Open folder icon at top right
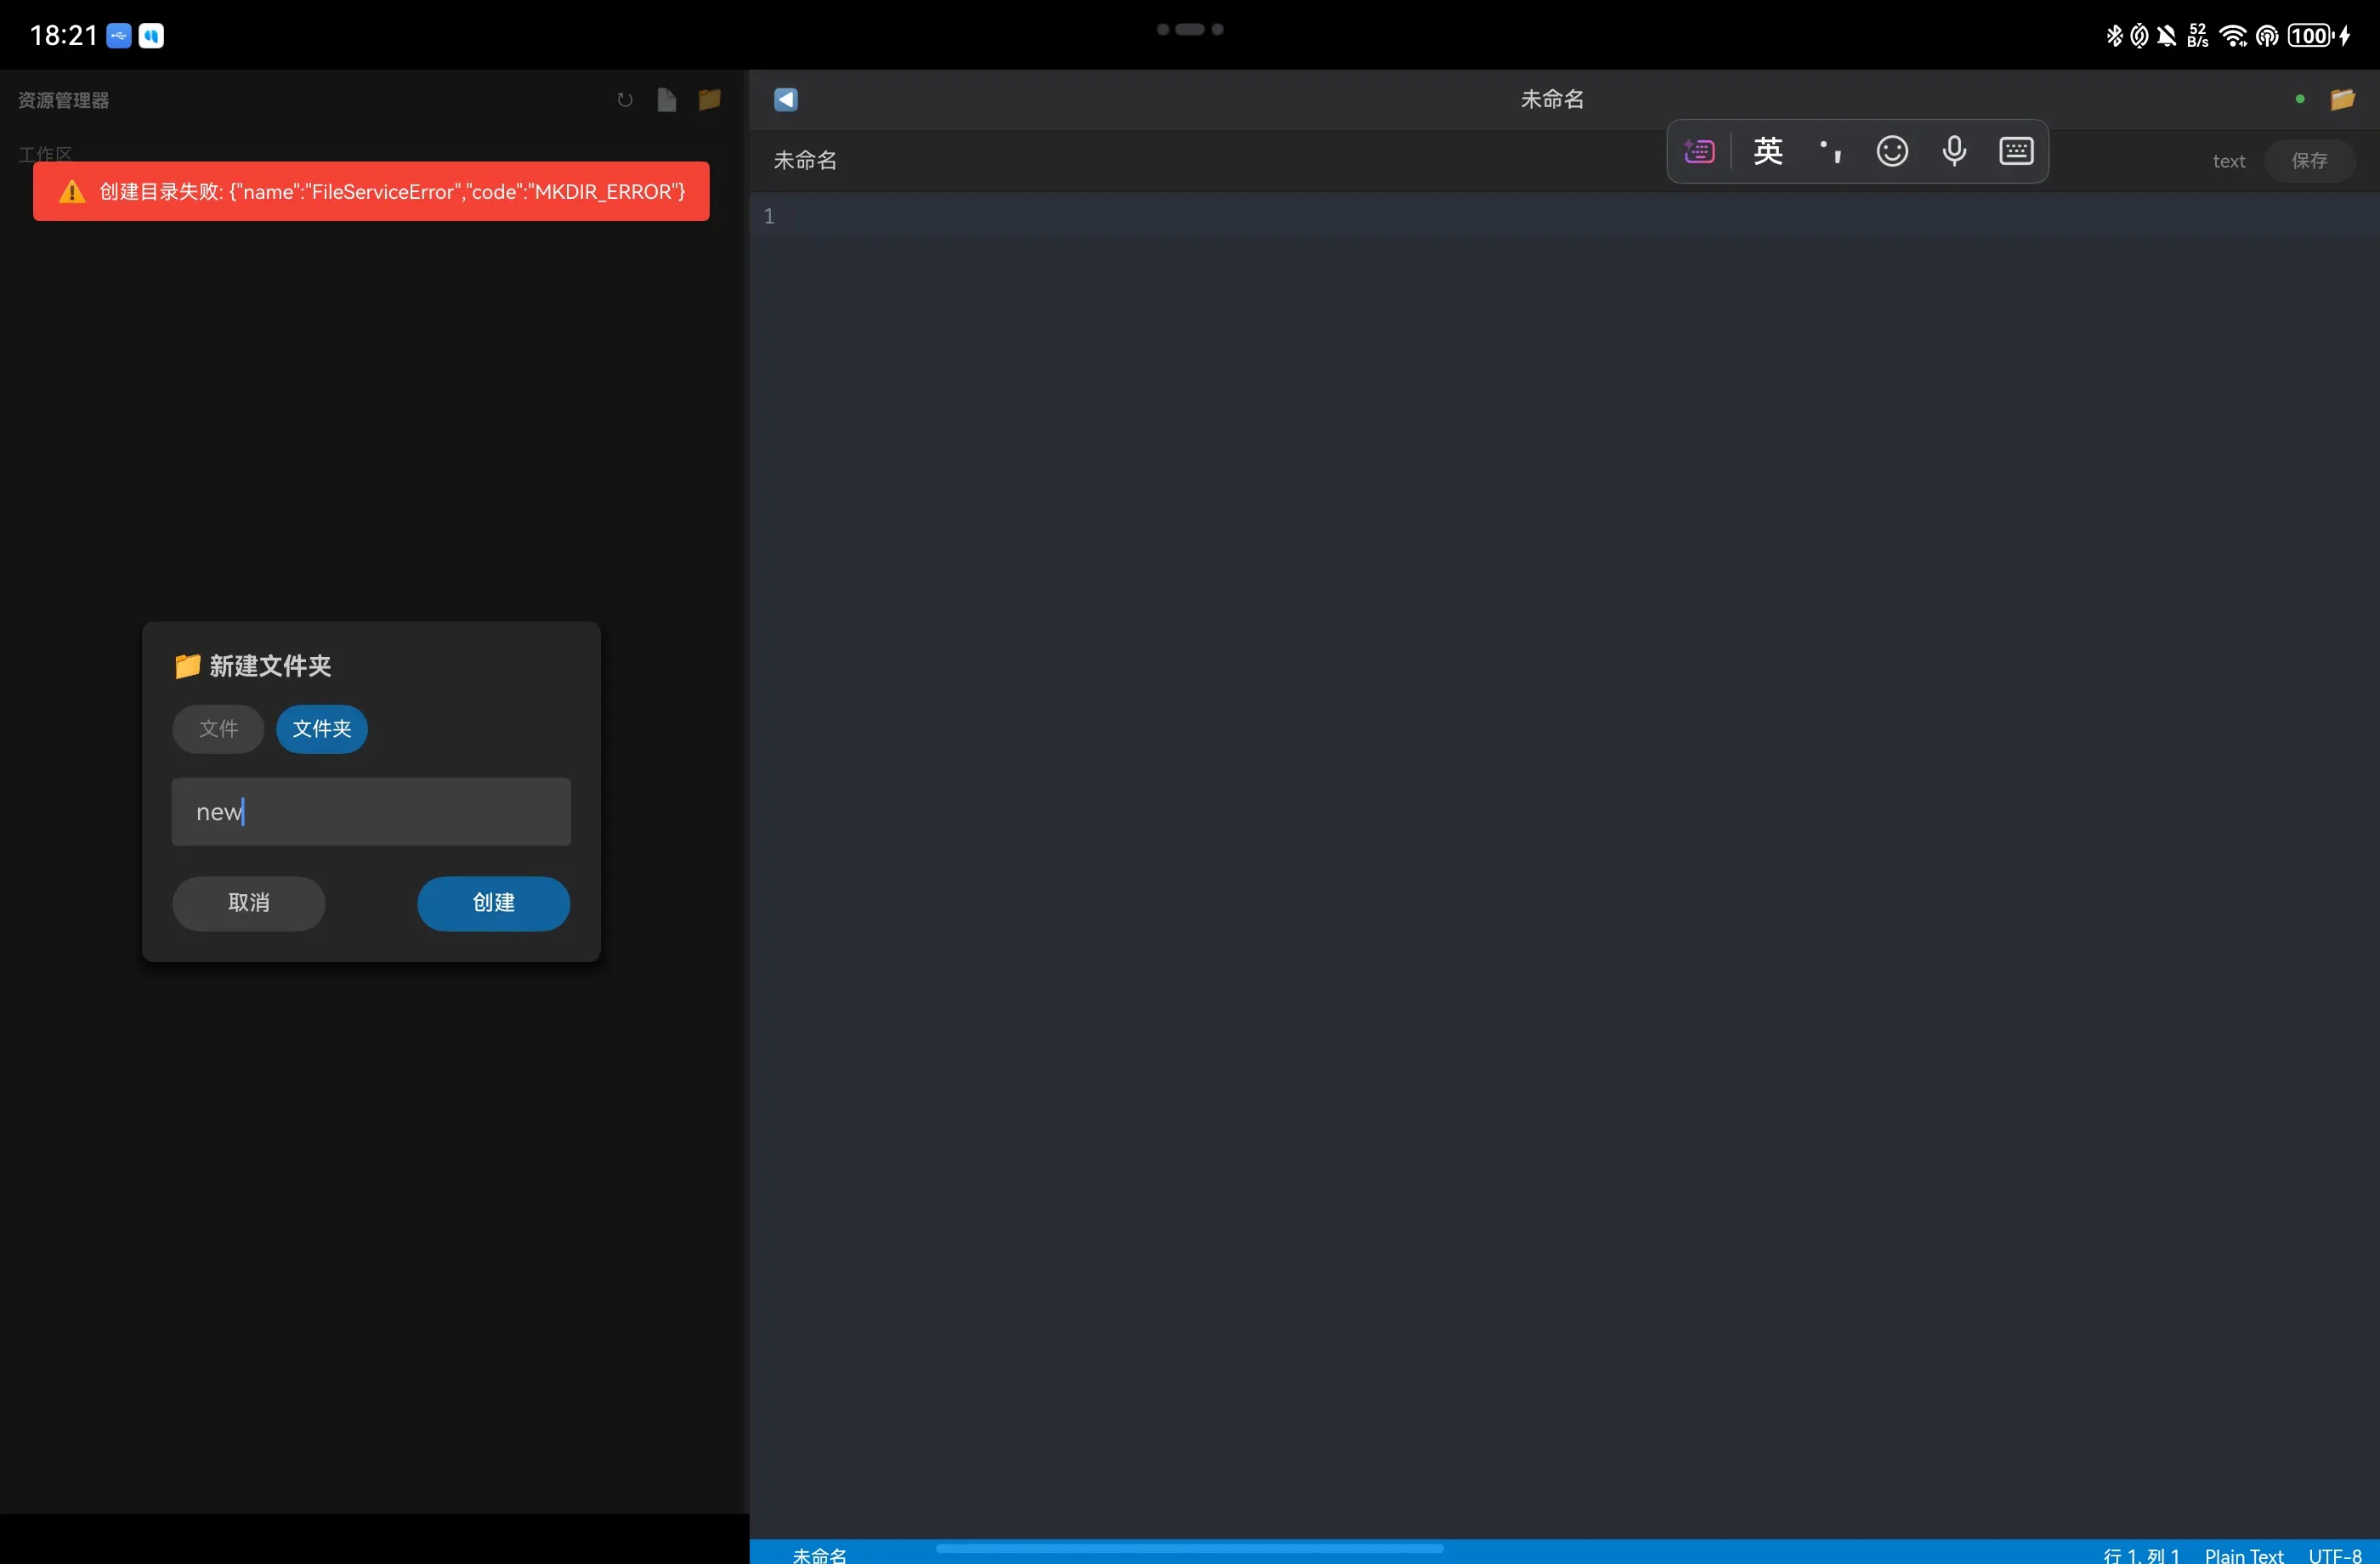The image size is (2380, 1564). coord(2342,99)
